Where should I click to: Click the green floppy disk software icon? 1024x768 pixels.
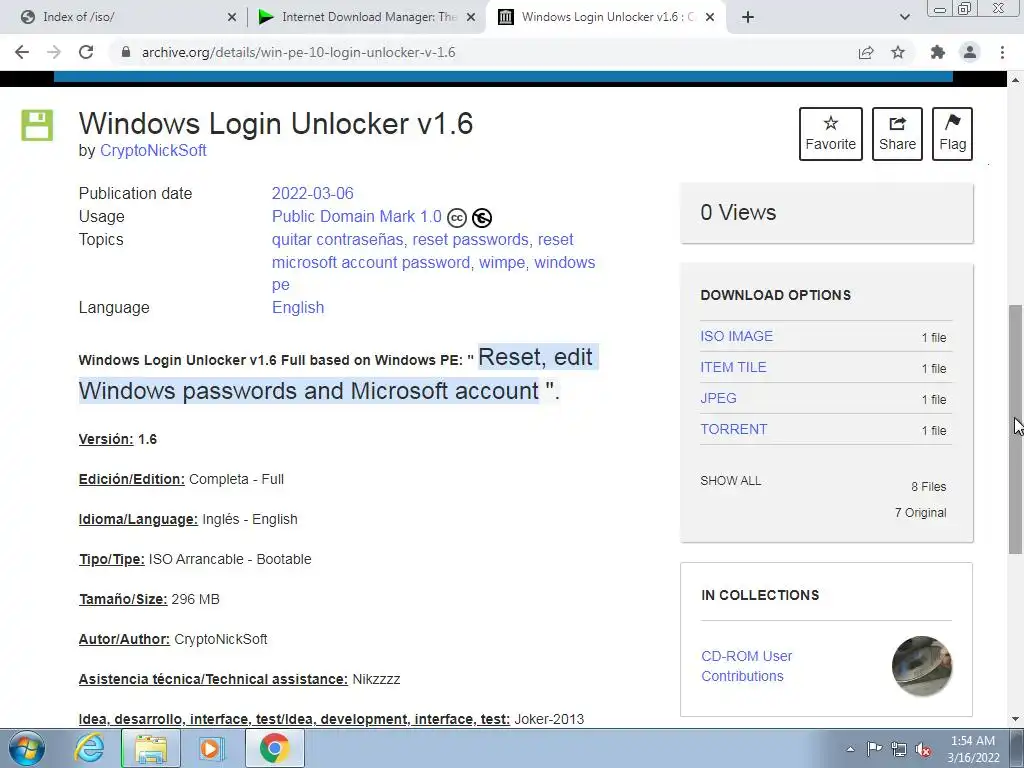37,125
